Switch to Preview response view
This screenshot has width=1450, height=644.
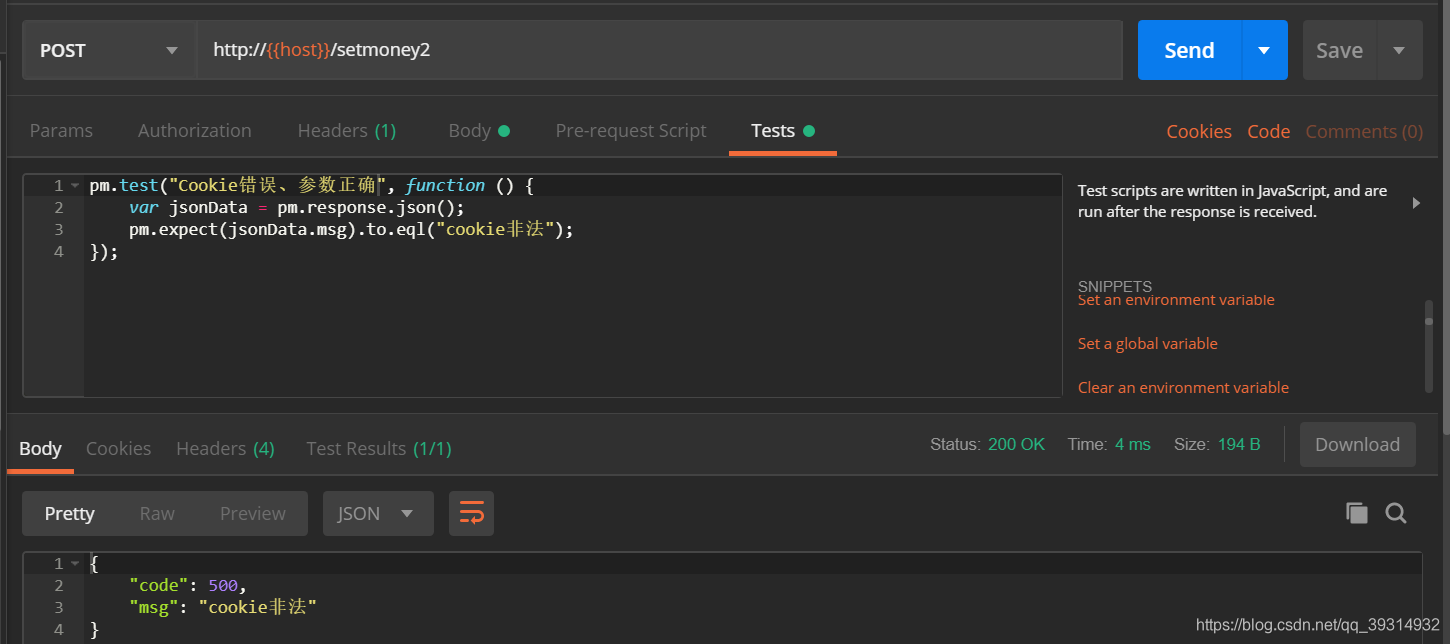click(253, 513)
